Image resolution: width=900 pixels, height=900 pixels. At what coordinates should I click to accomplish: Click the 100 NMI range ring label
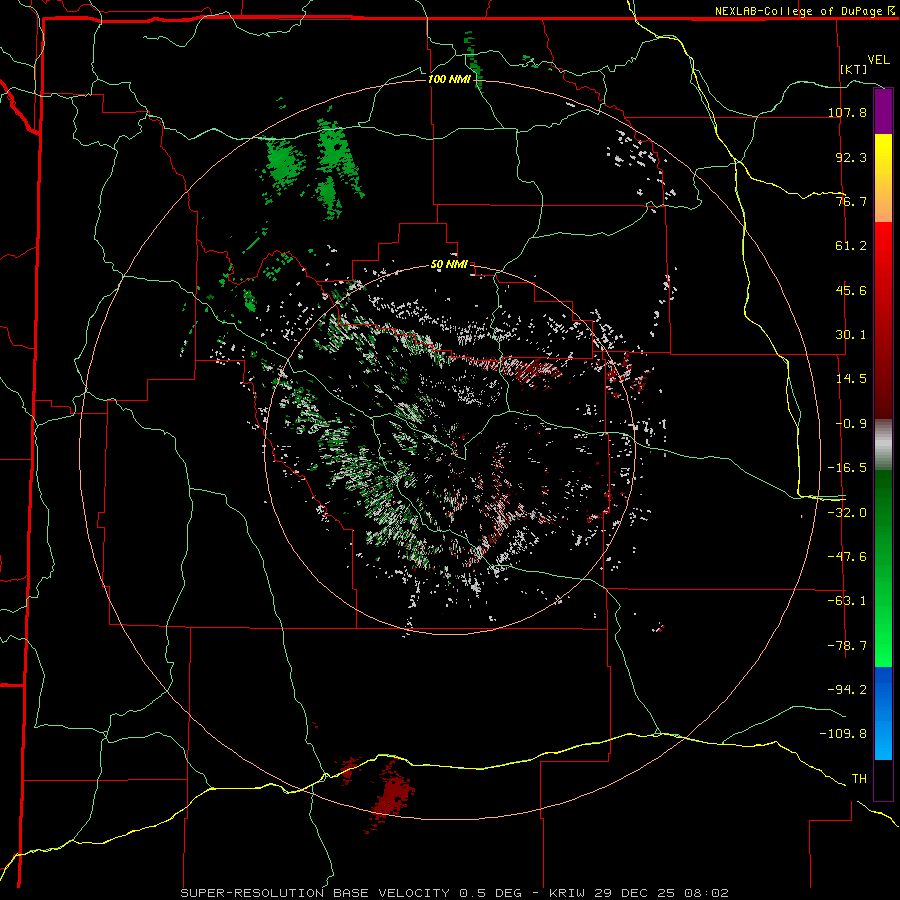(449, 79)
